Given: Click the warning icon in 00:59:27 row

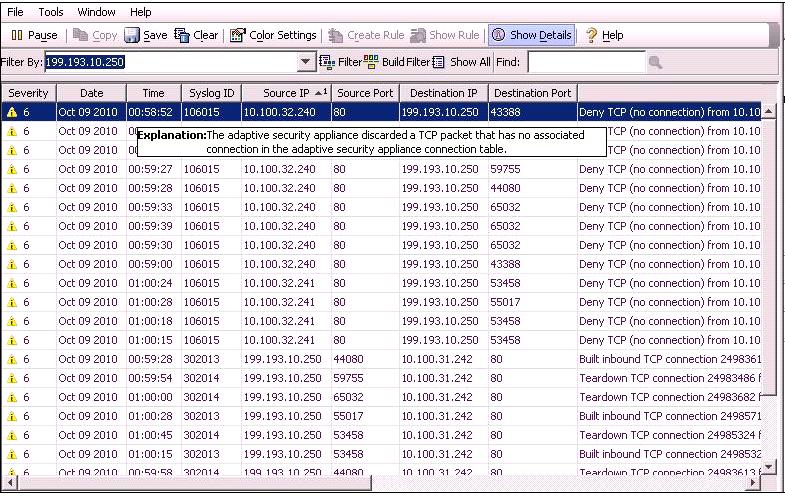Looking at the screenshot, I should tap(12, 170).
